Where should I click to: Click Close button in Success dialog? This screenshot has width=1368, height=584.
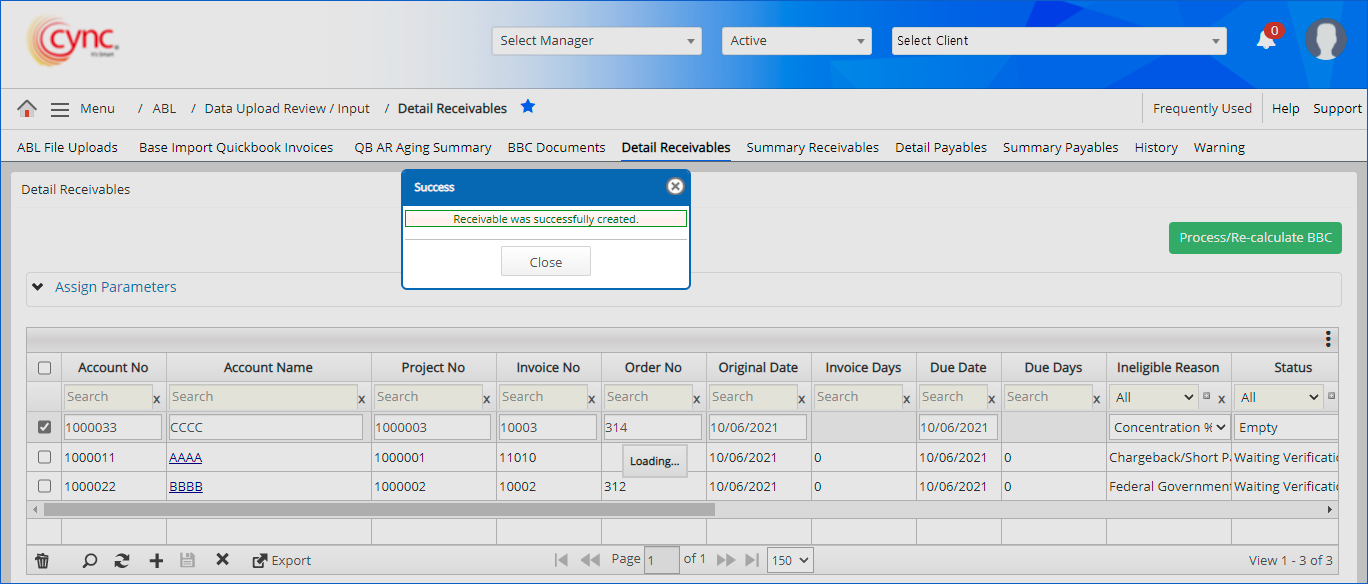[x=545, y=262]
